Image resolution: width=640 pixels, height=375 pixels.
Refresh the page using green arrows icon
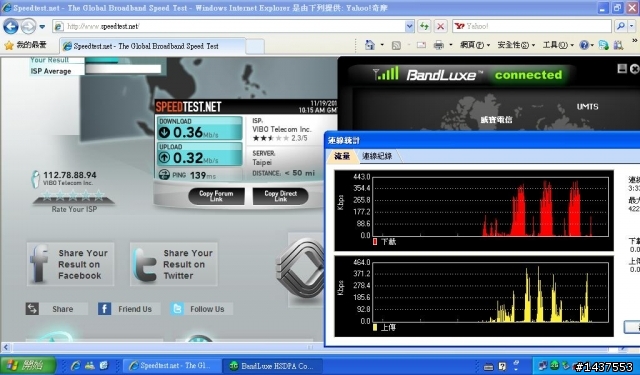coord(424,27)
